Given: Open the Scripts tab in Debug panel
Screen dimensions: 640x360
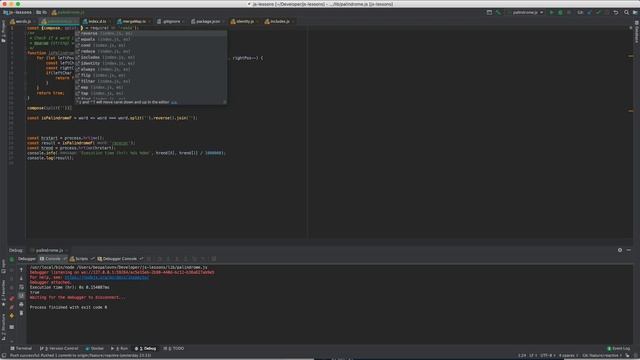Looking at the screenshot, I should click(x=81, y=259).
